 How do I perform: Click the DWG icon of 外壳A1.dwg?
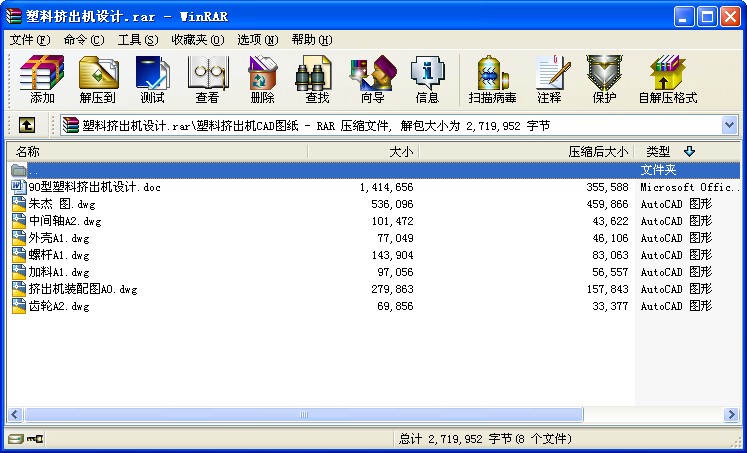(19, 238)
